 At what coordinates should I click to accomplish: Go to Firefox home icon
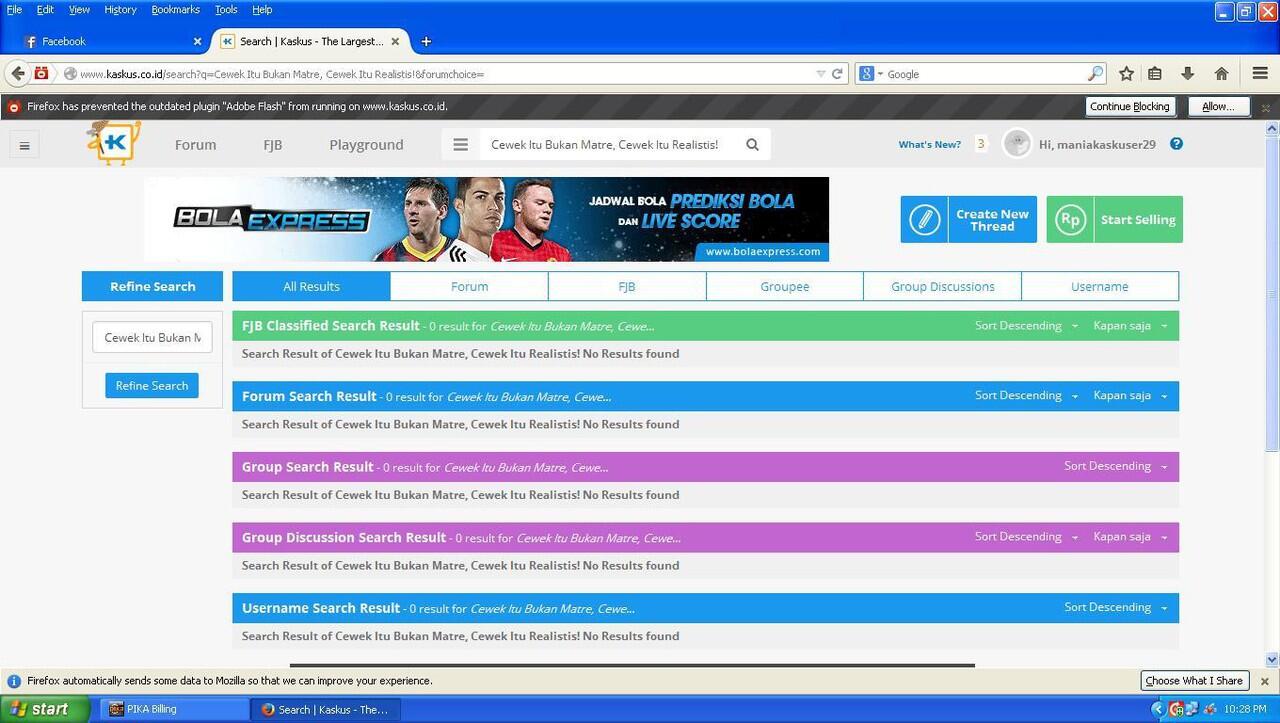click(x=1221, y=73)
